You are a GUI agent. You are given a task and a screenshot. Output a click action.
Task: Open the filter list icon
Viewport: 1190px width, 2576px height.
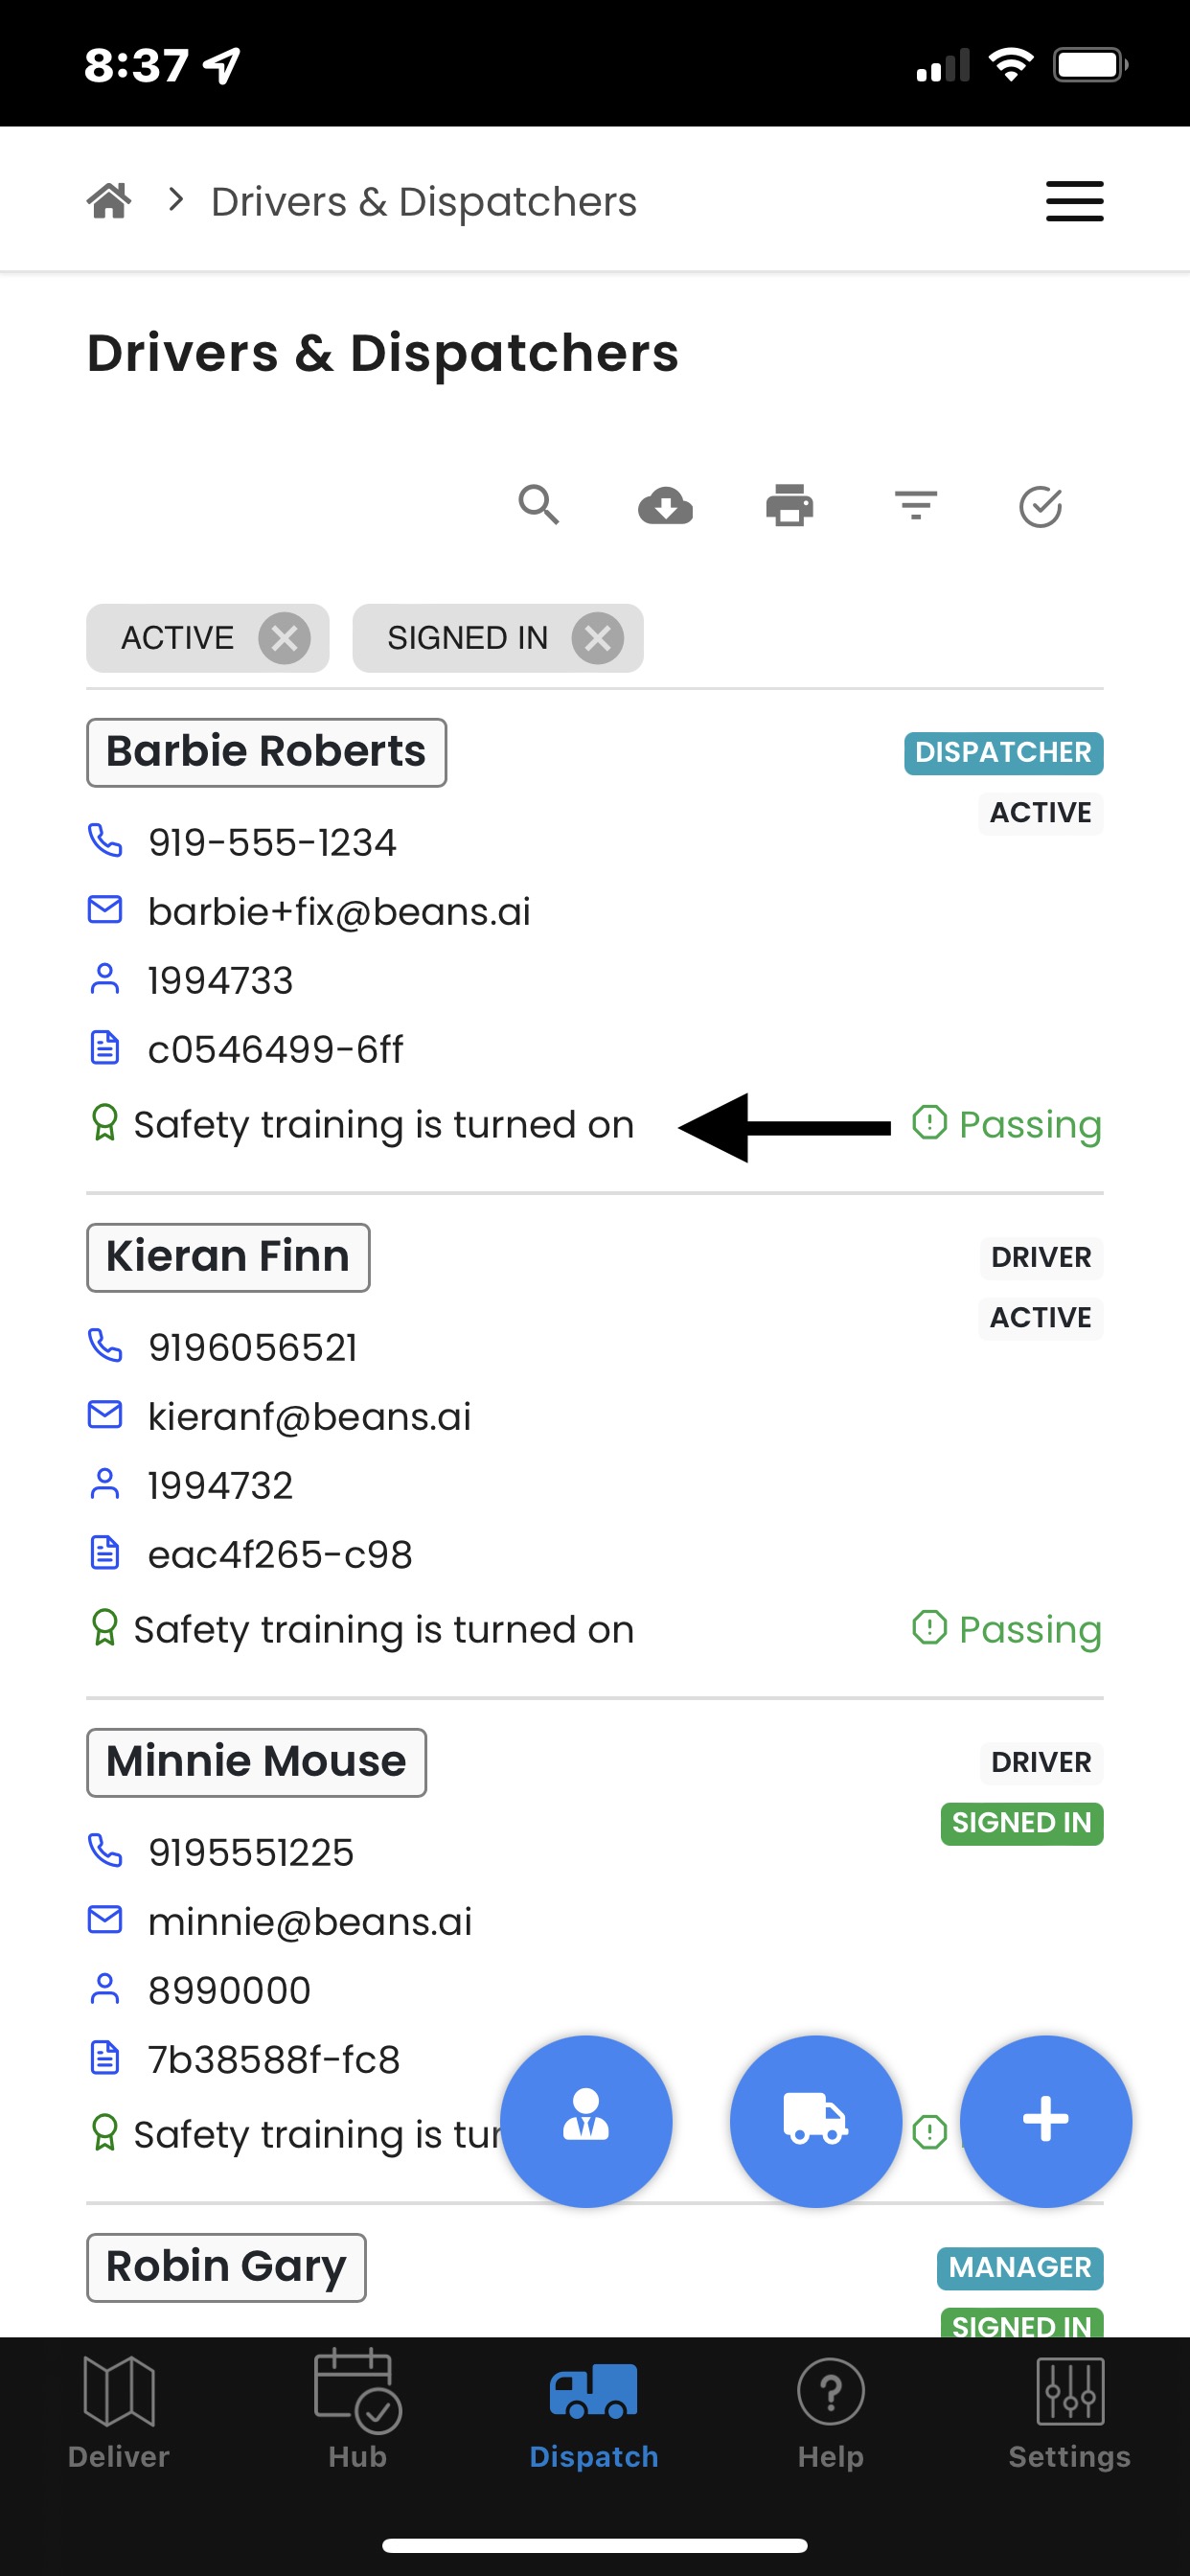(915, 506)
